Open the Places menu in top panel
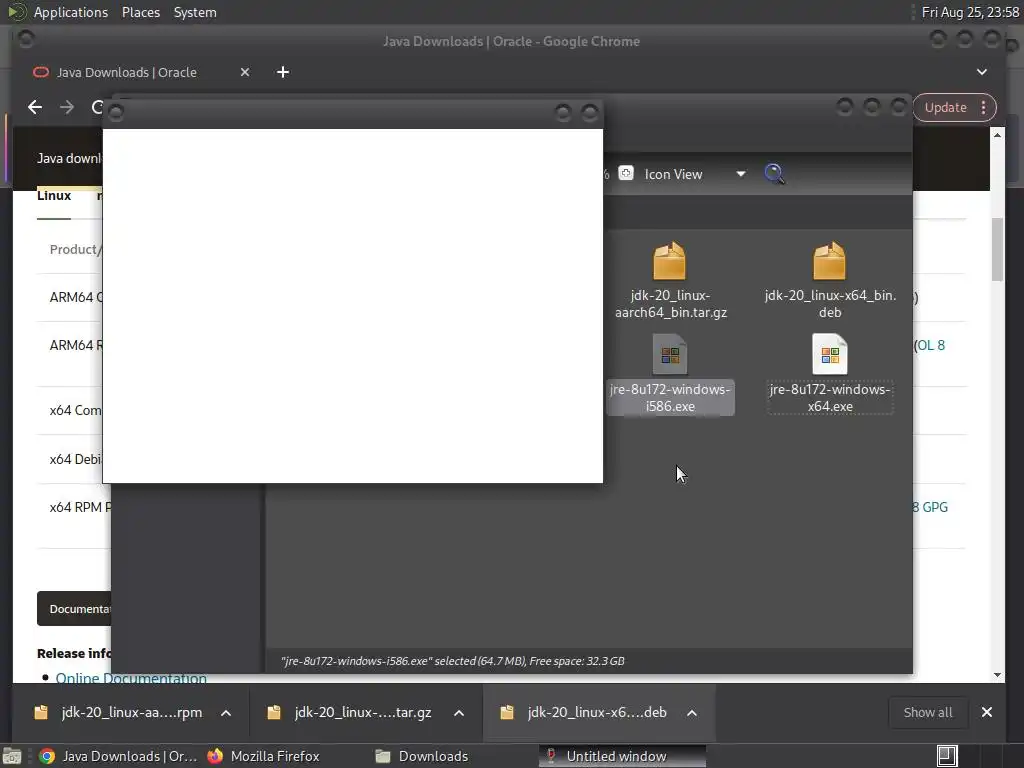The width and height of the screenshot is (1024, 768). coord(140,12)
